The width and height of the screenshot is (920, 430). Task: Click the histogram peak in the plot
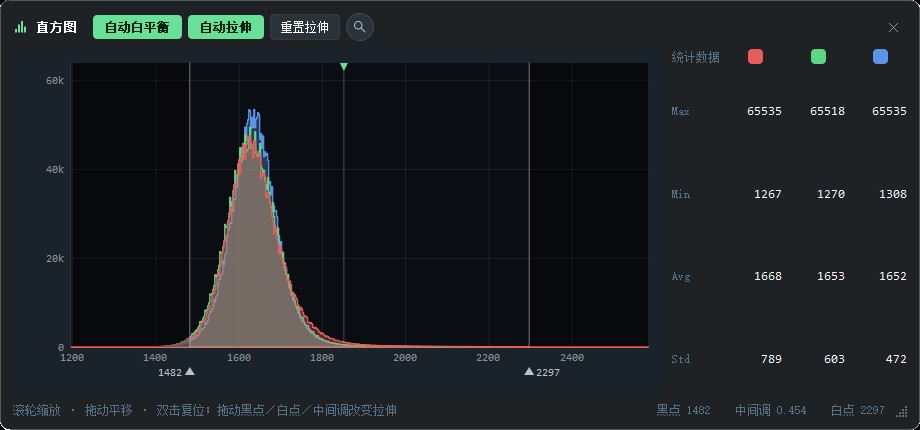[253, 111]
